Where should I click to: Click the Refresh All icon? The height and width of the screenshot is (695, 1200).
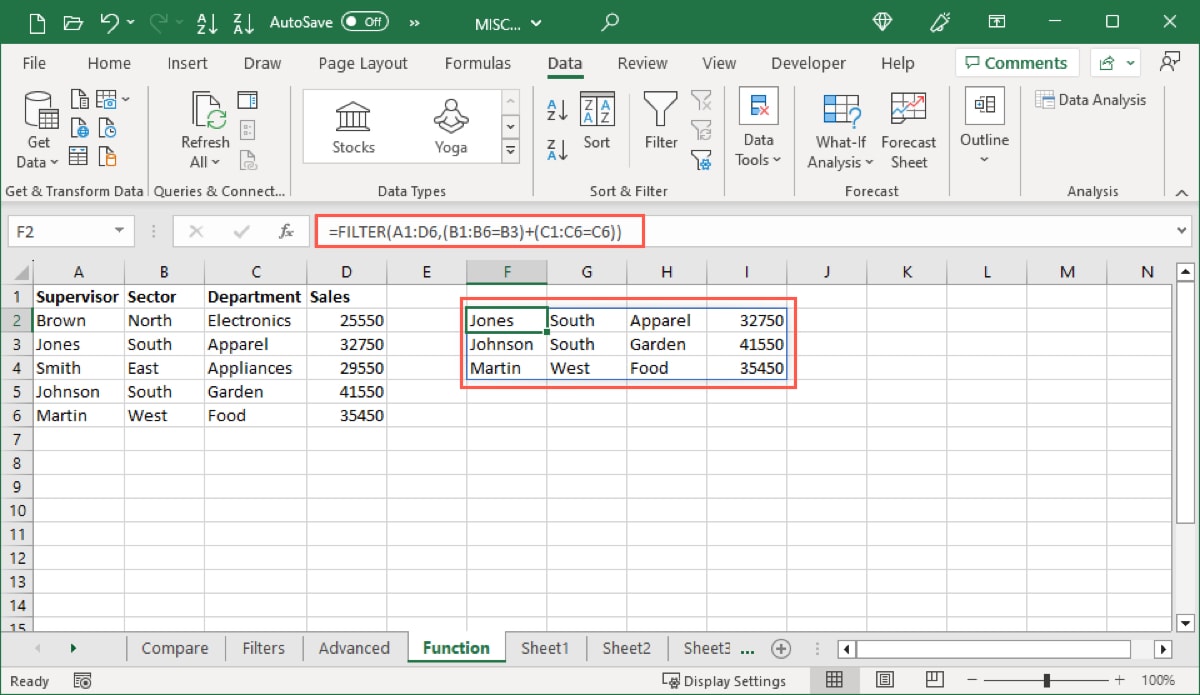[x=204, y=125]
